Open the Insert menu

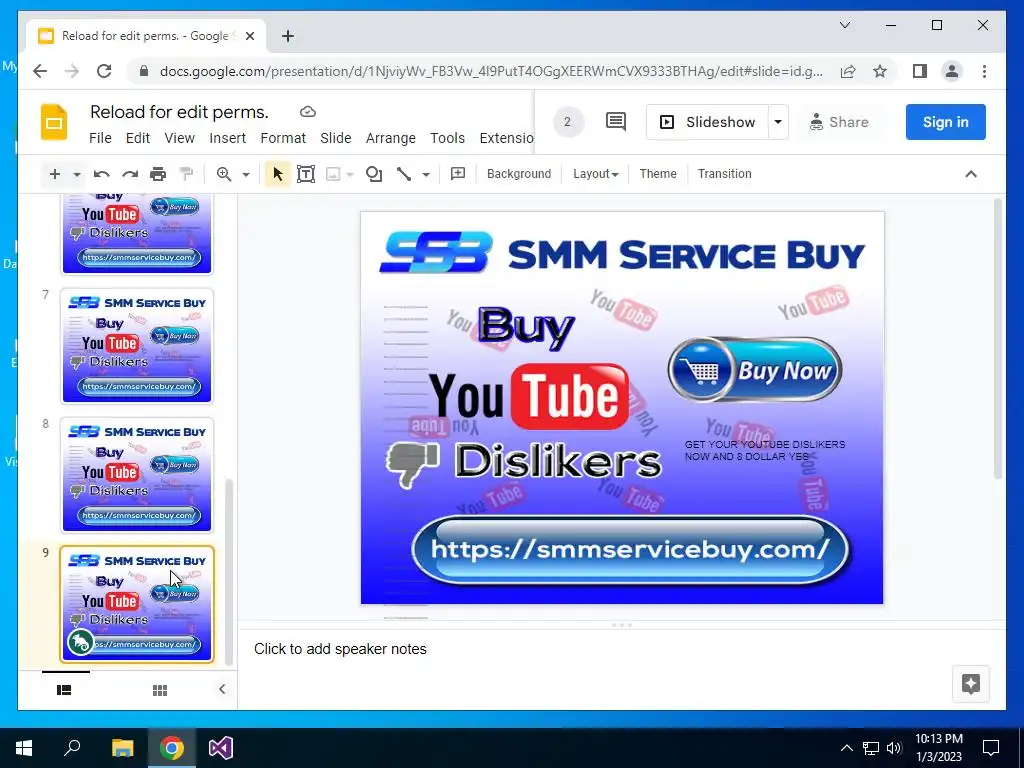coord(227,138)
